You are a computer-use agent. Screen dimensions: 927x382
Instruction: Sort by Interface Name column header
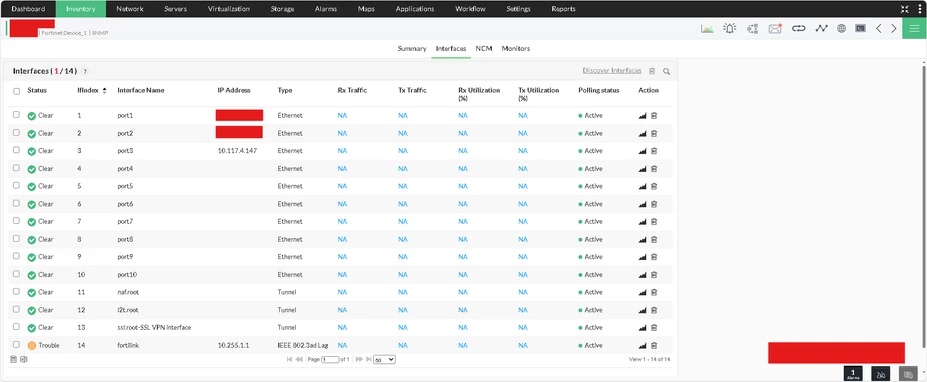tap(141, 90)
